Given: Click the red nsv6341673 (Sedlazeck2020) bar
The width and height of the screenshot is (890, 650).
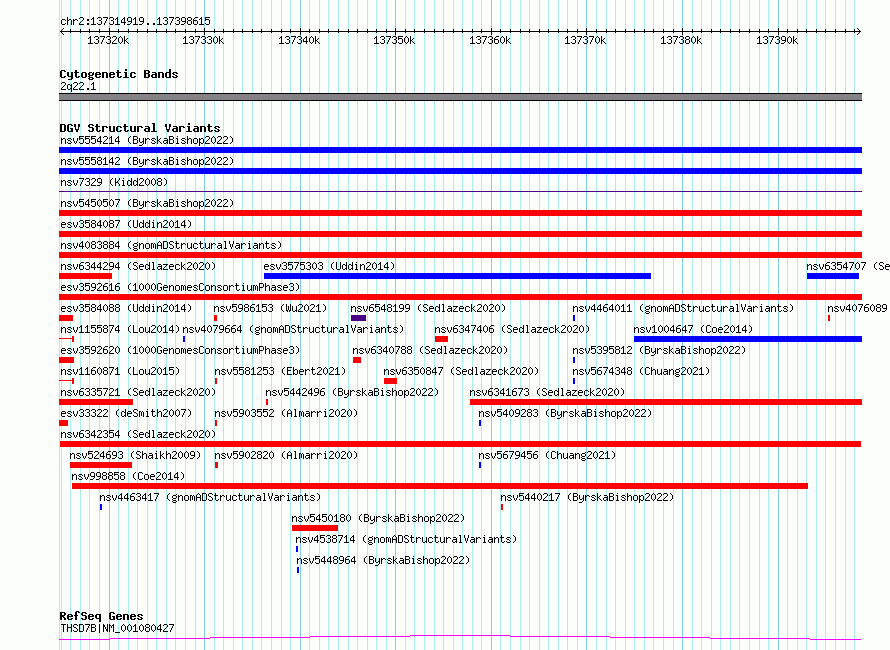Looking at the screenshot, I should tap(666, 402).
